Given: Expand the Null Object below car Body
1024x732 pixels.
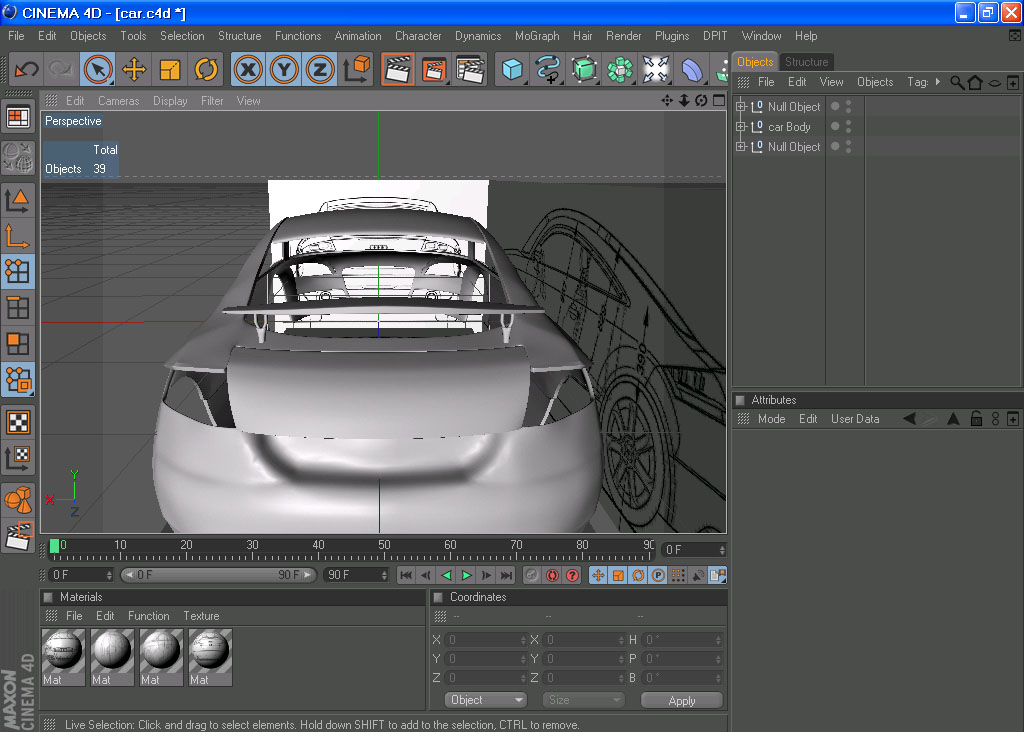Looking at the screenshot, I should (x=741, y=147).
